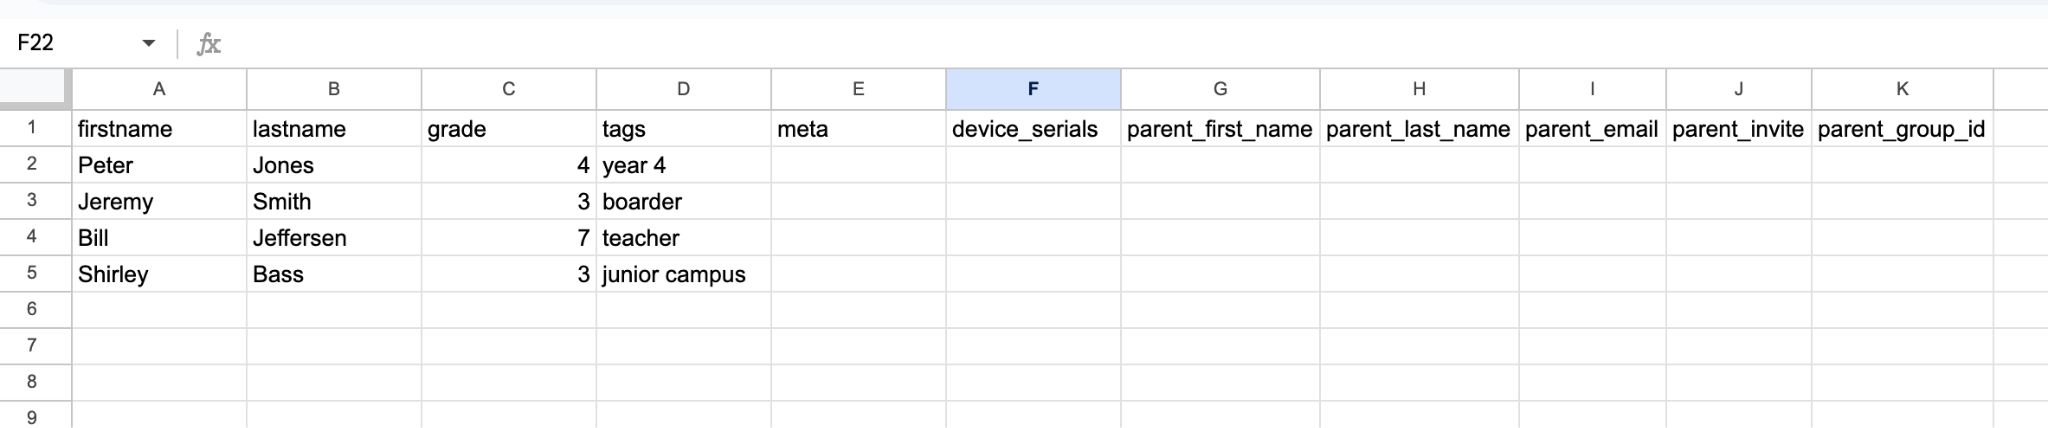Open the name box dropdown arrow

[x=149, y=43]
